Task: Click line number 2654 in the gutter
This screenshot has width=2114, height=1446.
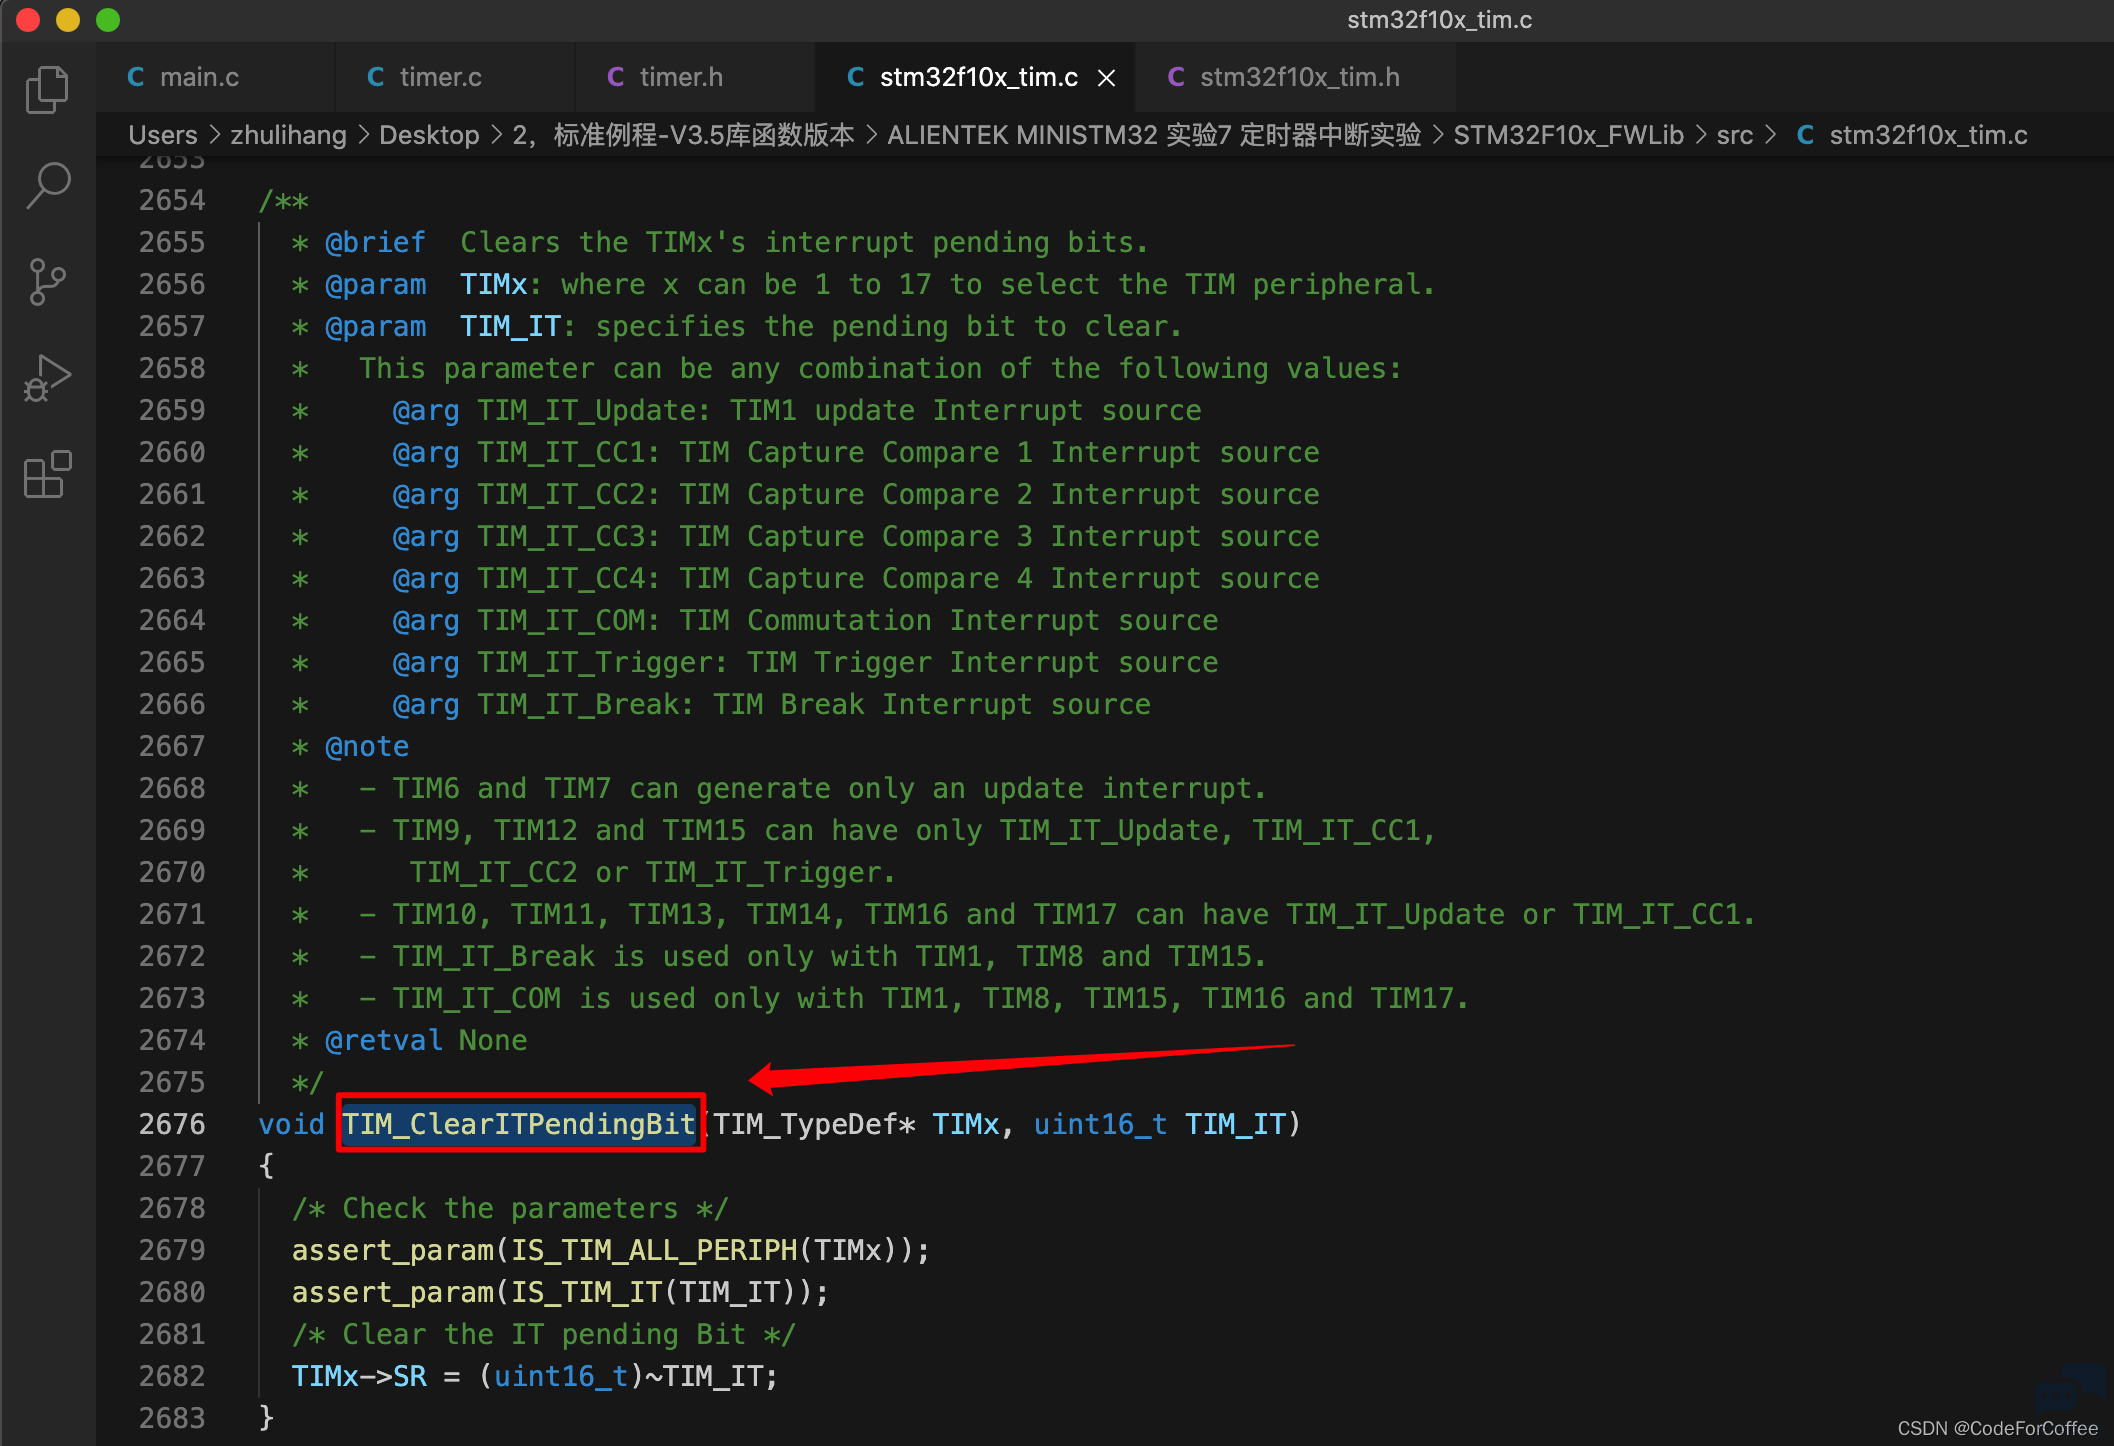Action: tap(172, 200)
